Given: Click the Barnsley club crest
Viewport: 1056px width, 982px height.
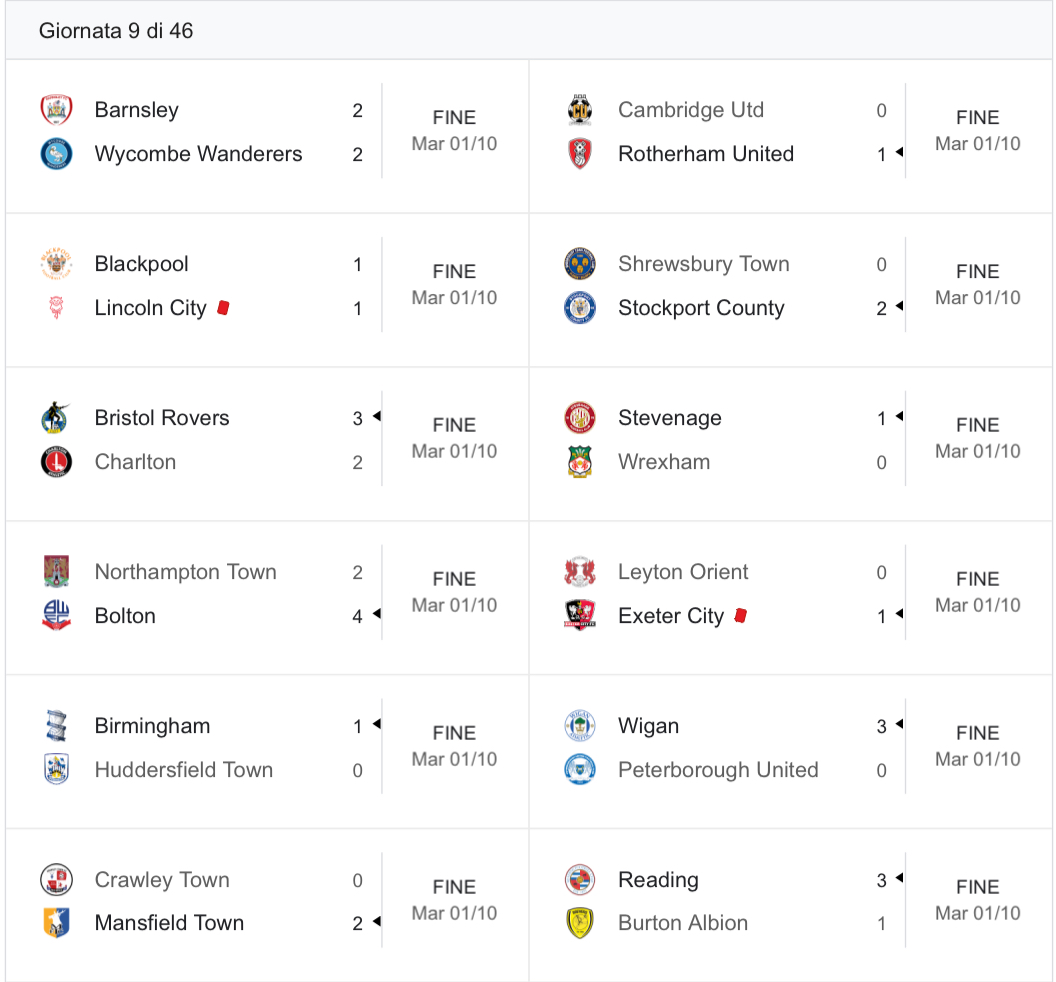Looking at the screenshot, I should point(57,110).
